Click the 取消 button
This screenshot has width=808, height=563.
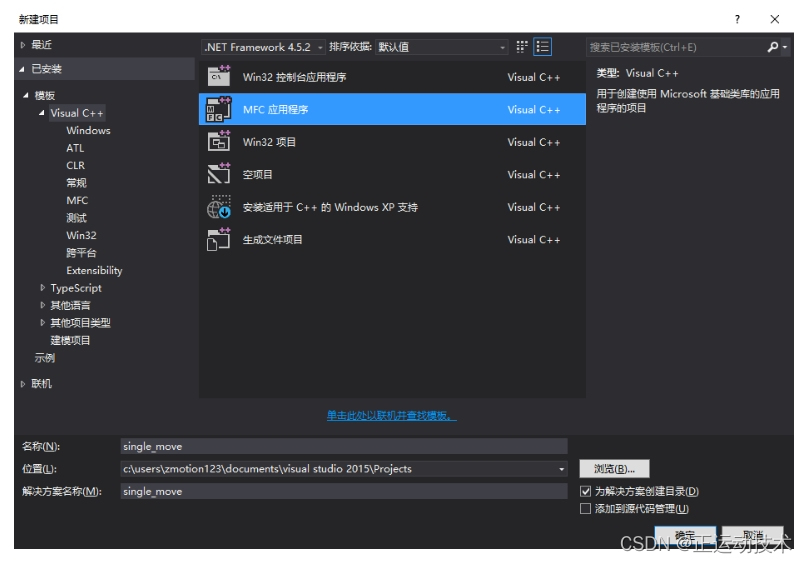click(x=752, y=536)
